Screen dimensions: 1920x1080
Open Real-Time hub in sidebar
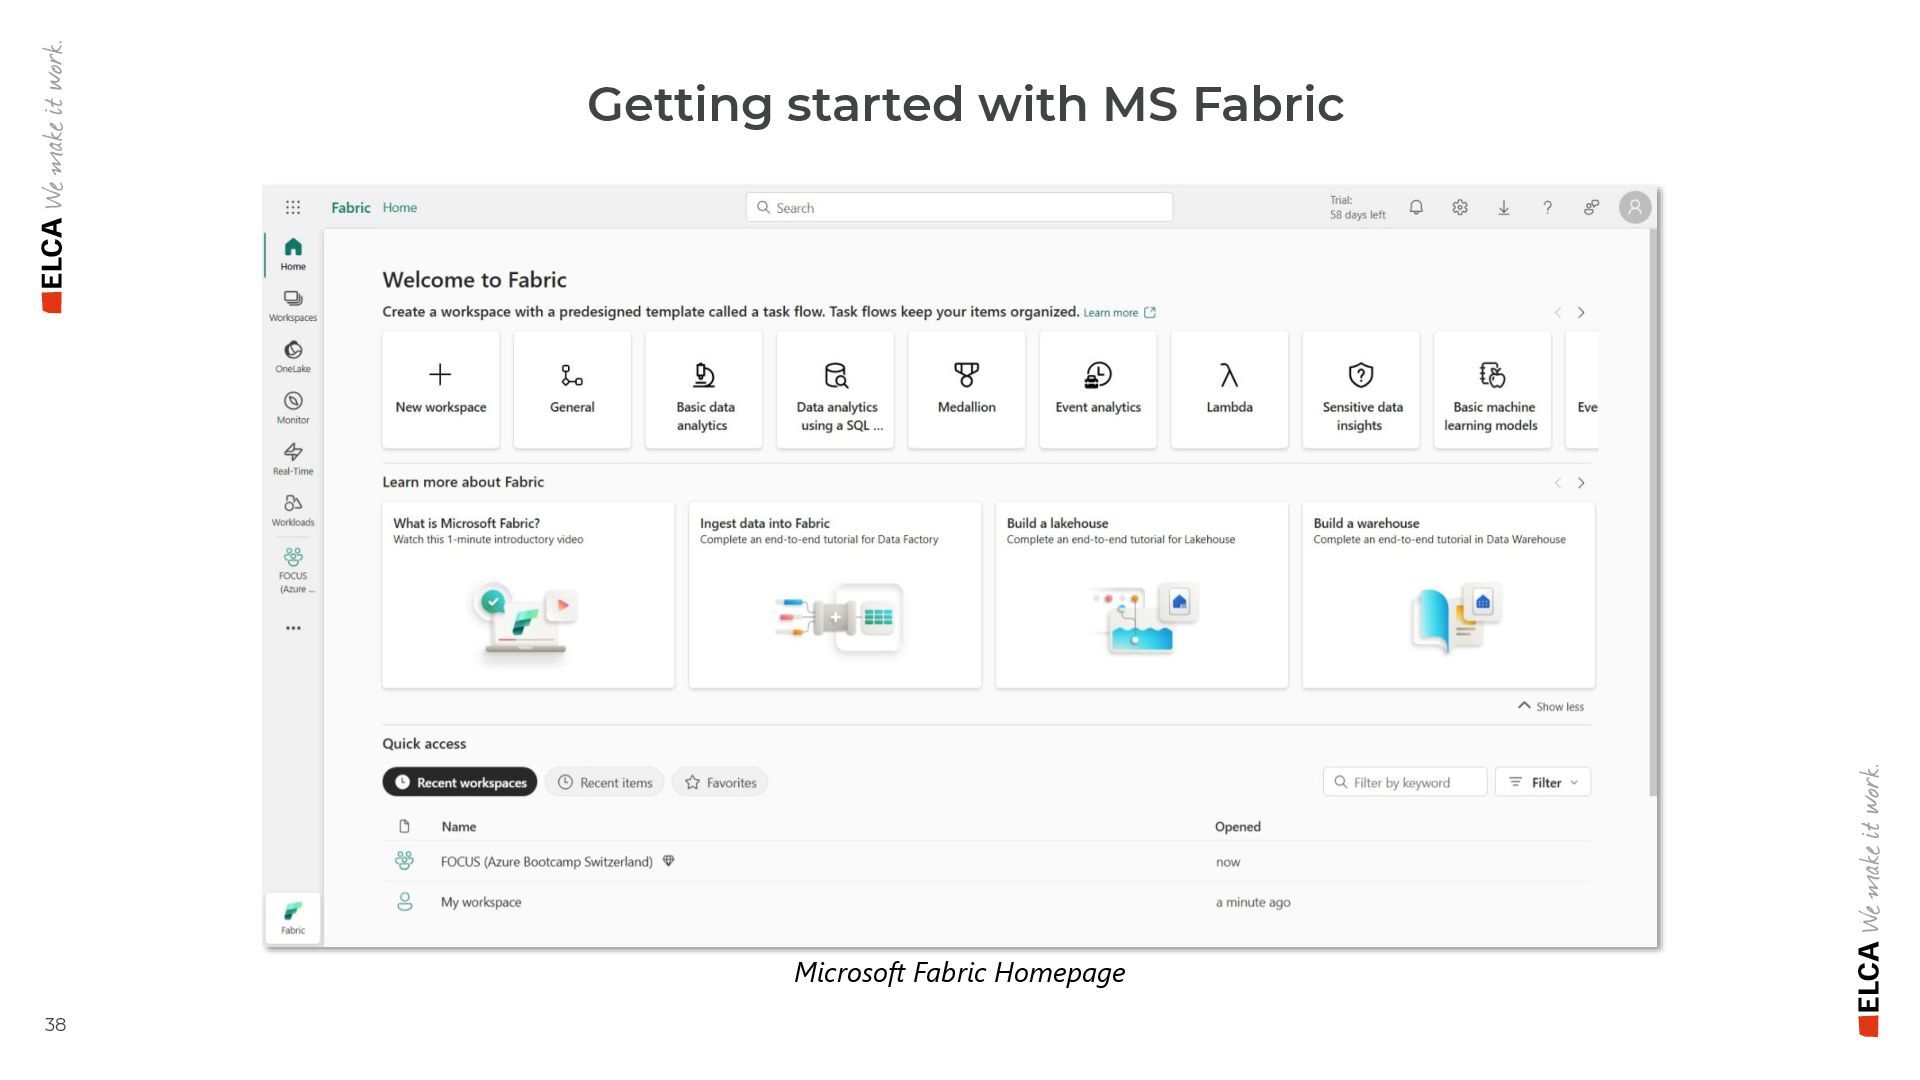tap(293, 457)
